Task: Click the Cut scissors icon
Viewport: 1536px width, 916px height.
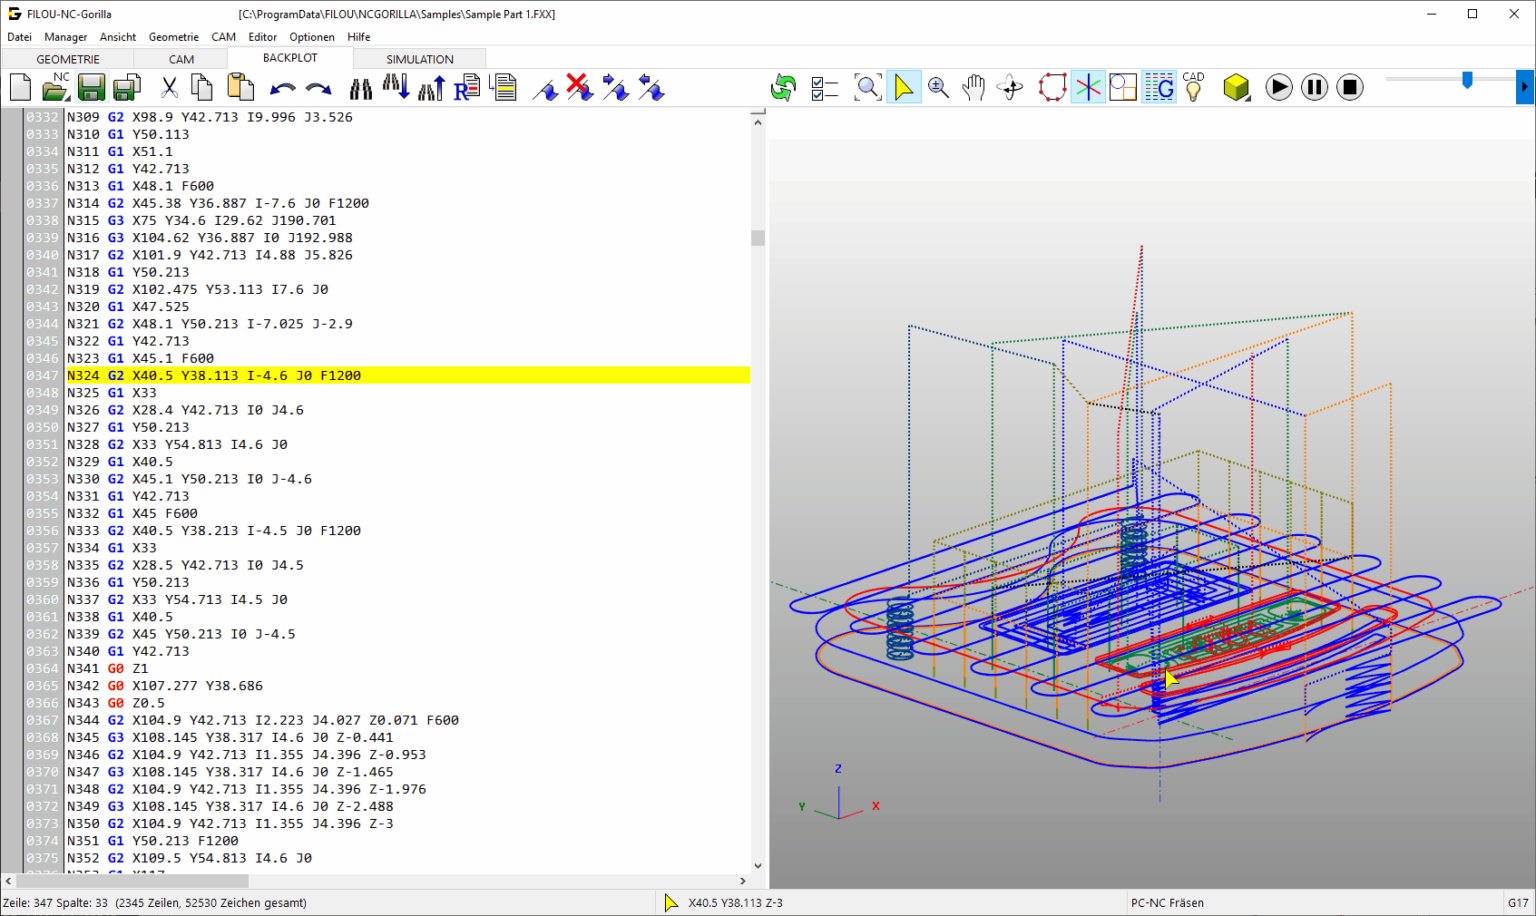Action: click(169, 88)
